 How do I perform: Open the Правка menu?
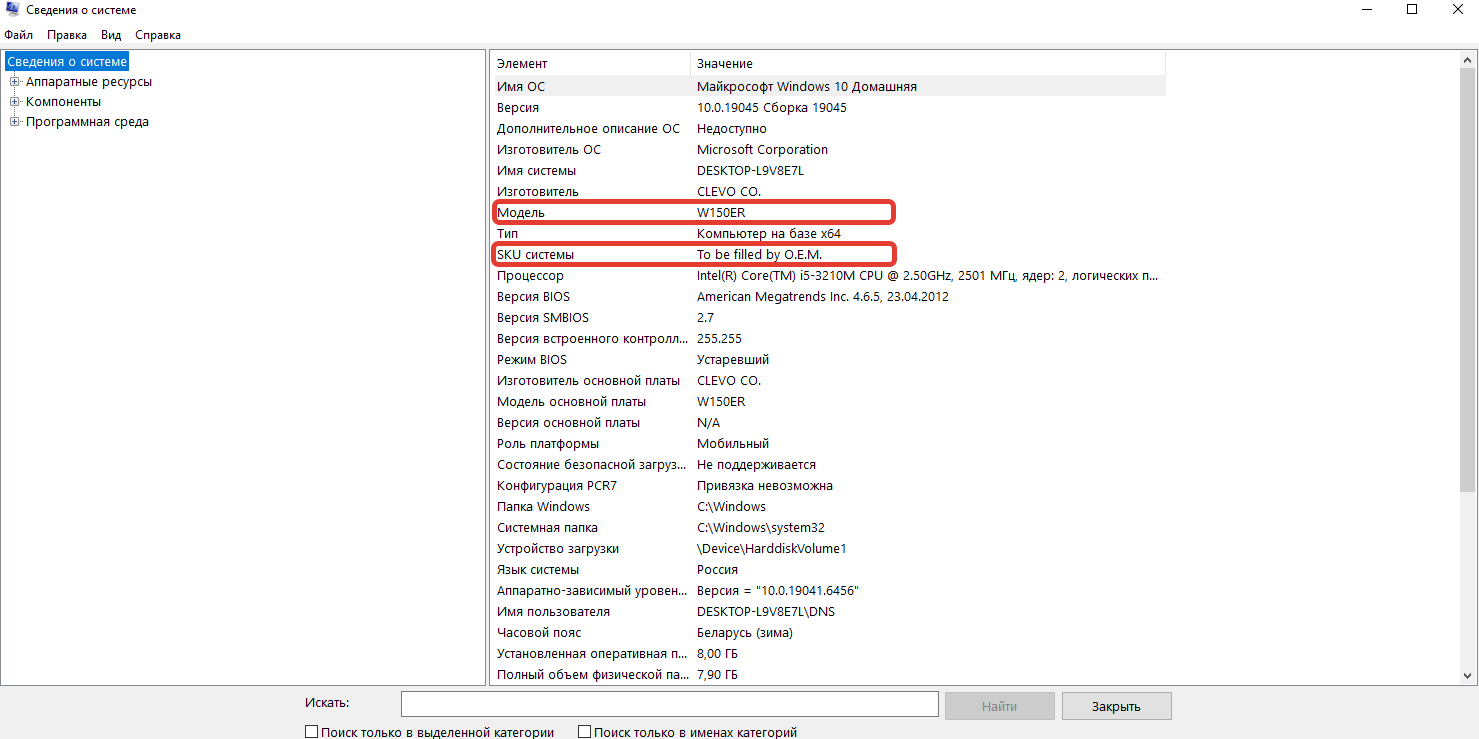click(67, 35)
